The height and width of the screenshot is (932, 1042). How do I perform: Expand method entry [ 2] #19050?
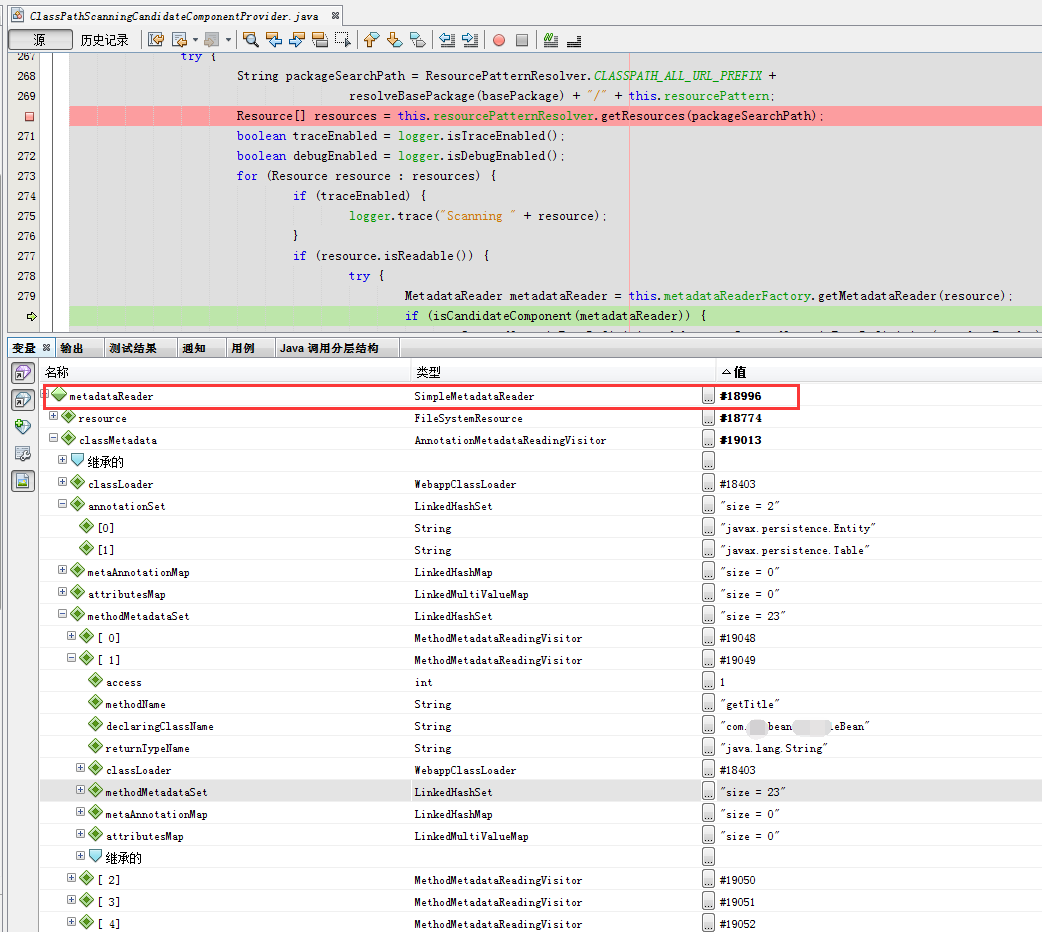[72, 878]
